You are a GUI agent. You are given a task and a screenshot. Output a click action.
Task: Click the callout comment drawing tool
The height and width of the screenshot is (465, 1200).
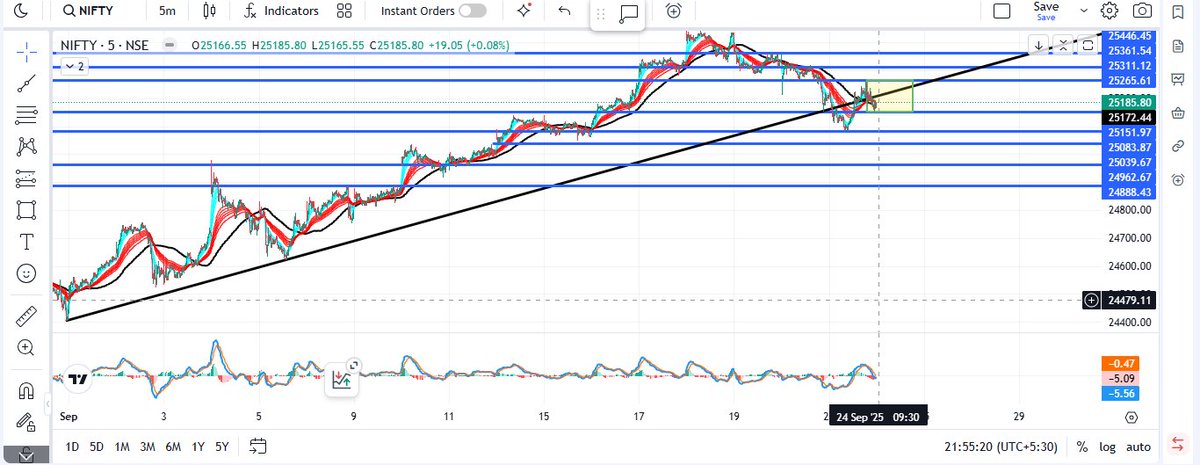[x=629, y=14]
